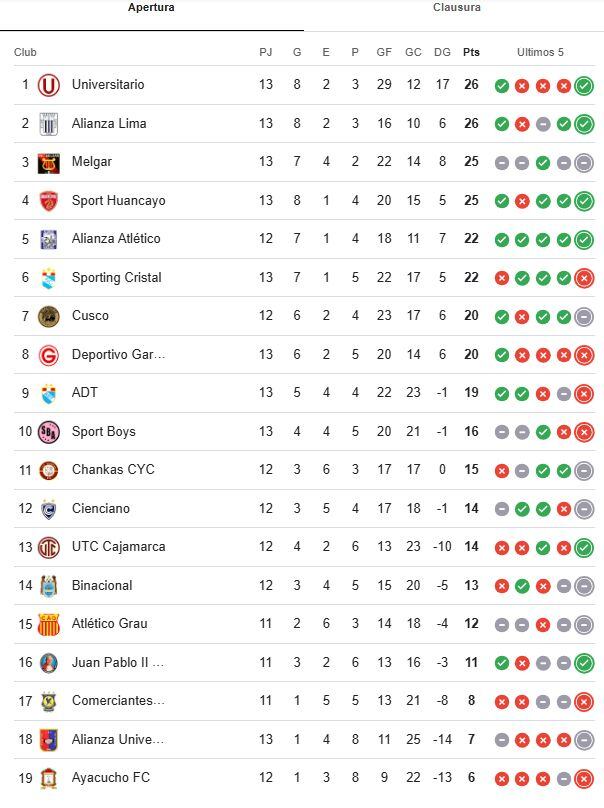Image resolution: width=604 pixels, height=808 pixels.
Task: Open the Chankas CYC team link
Action: (113, 470)
